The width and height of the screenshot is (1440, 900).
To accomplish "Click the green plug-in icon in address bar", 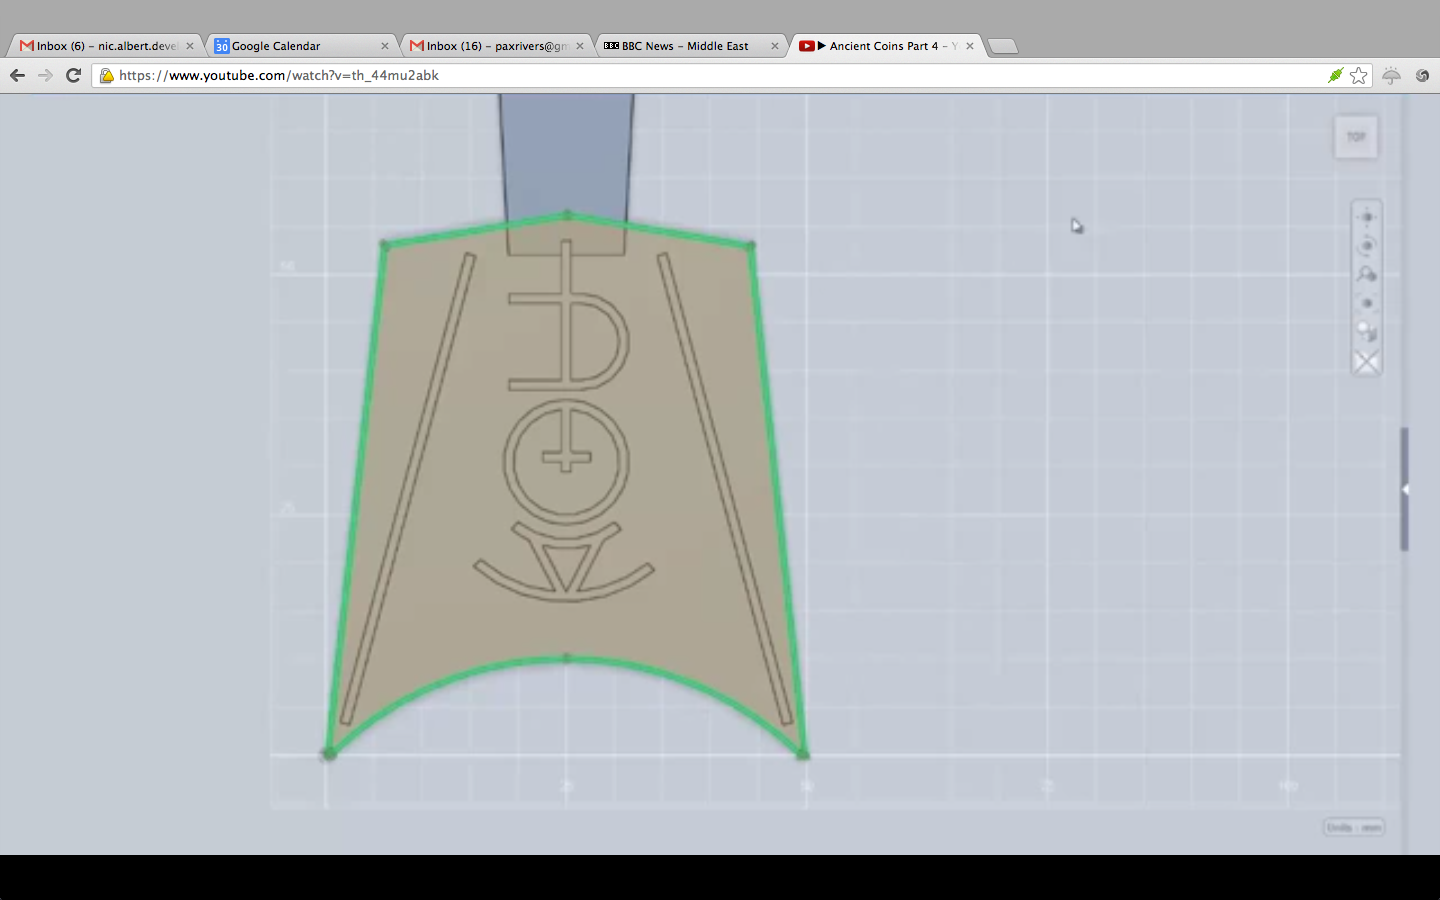I will tap(1335, 75).
